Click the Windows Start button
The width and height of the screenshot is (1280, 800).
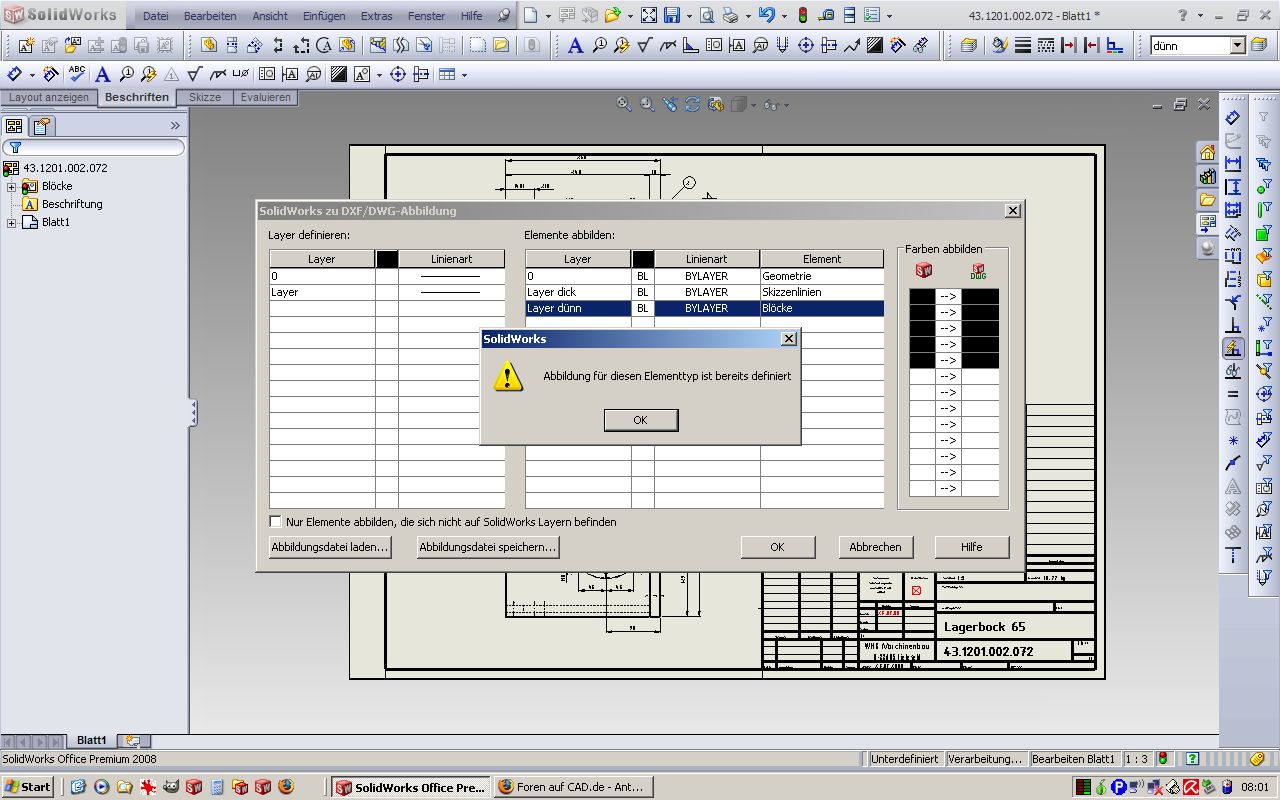point(28,787)
